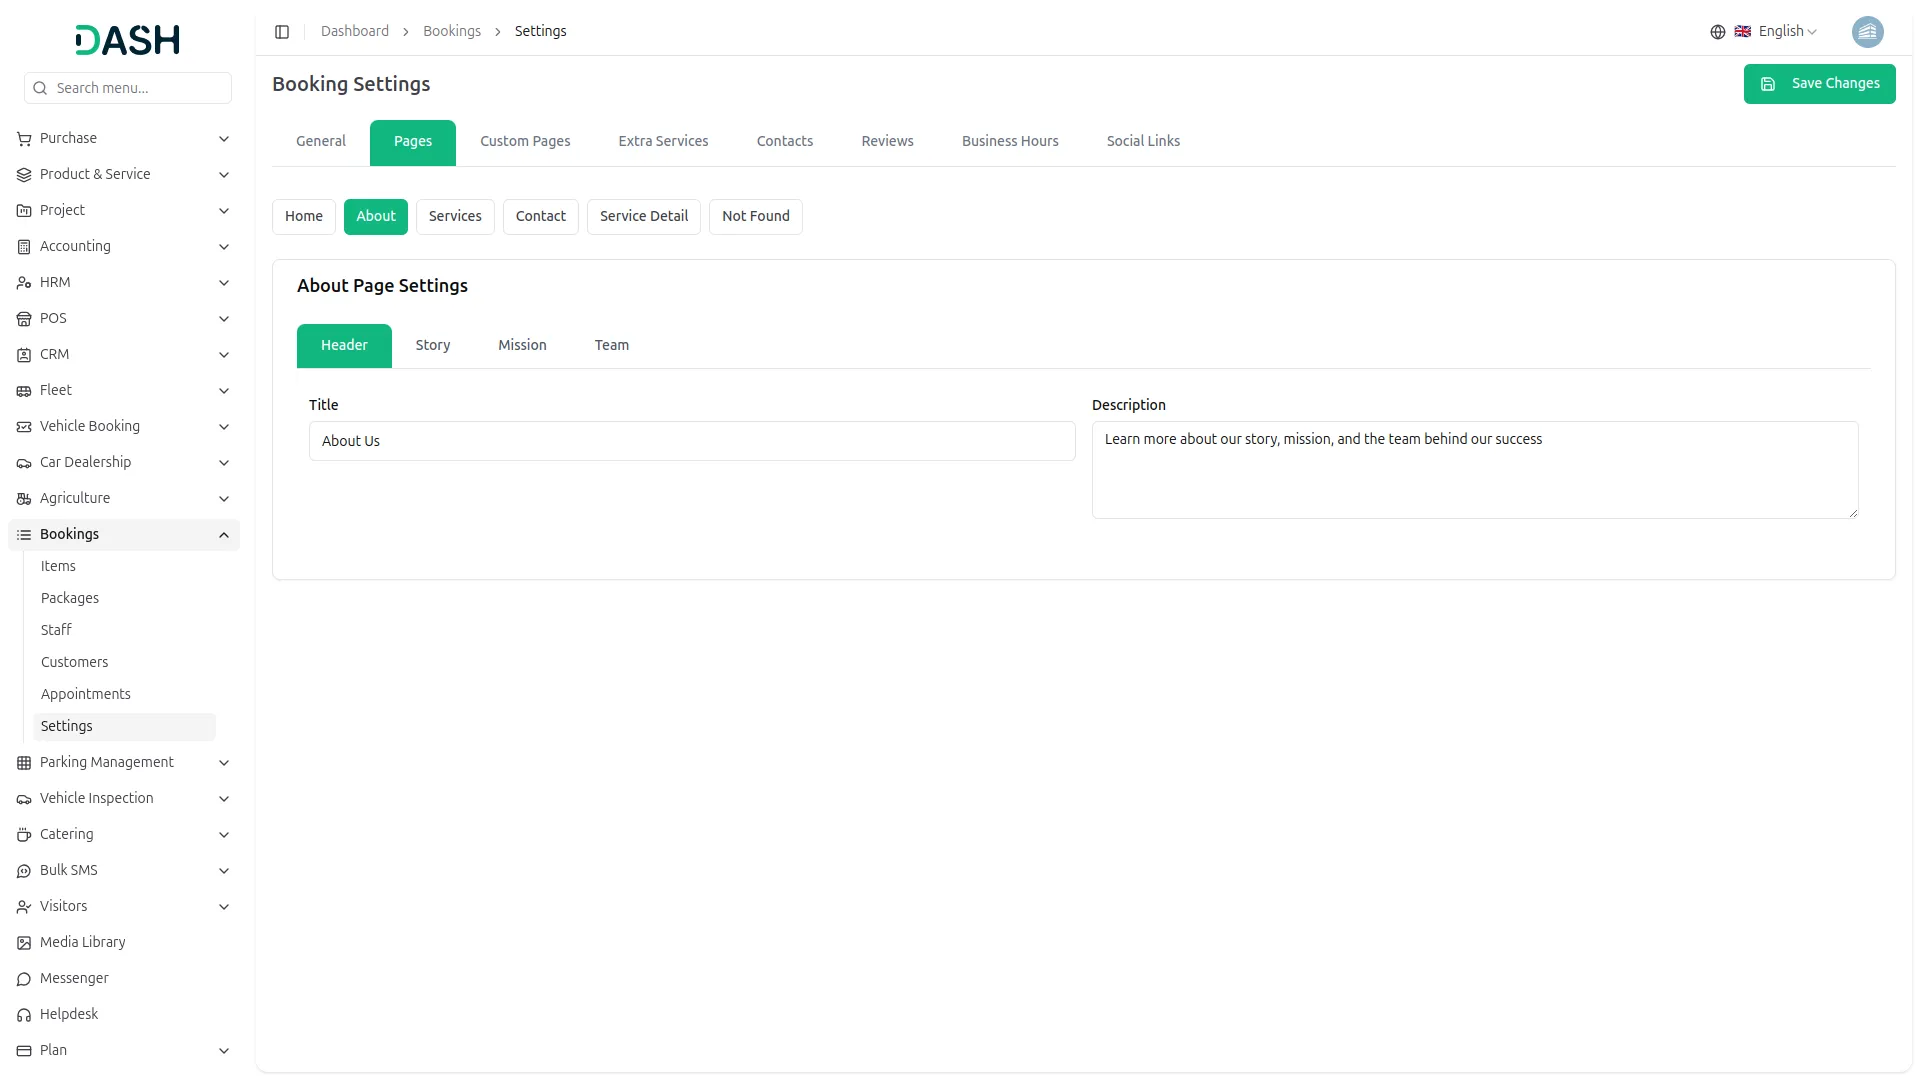
Task: Click the Helpdesk headset icon
Action: (24, 1015)
